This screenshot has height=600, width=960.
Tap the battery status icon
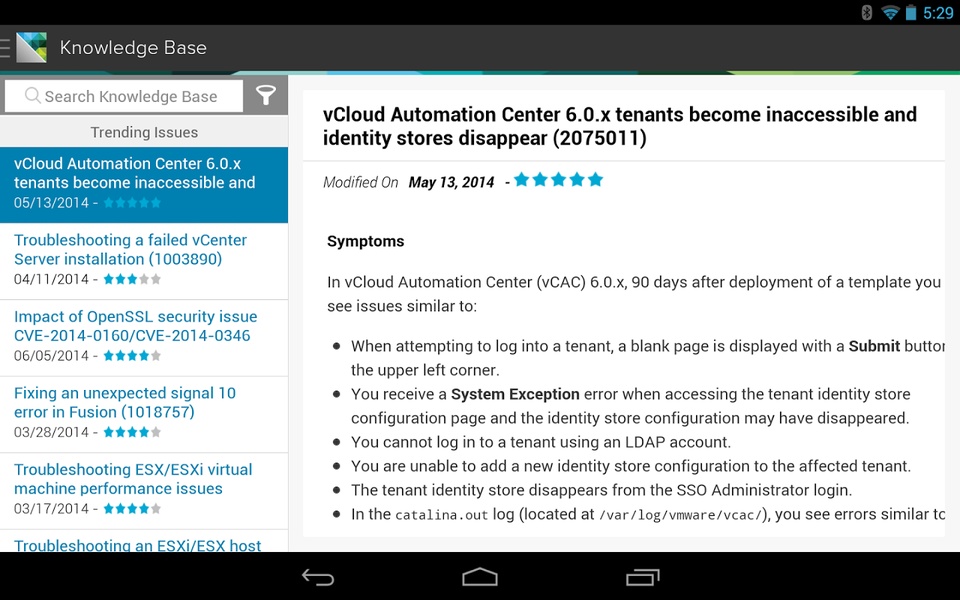pos(911,12)
